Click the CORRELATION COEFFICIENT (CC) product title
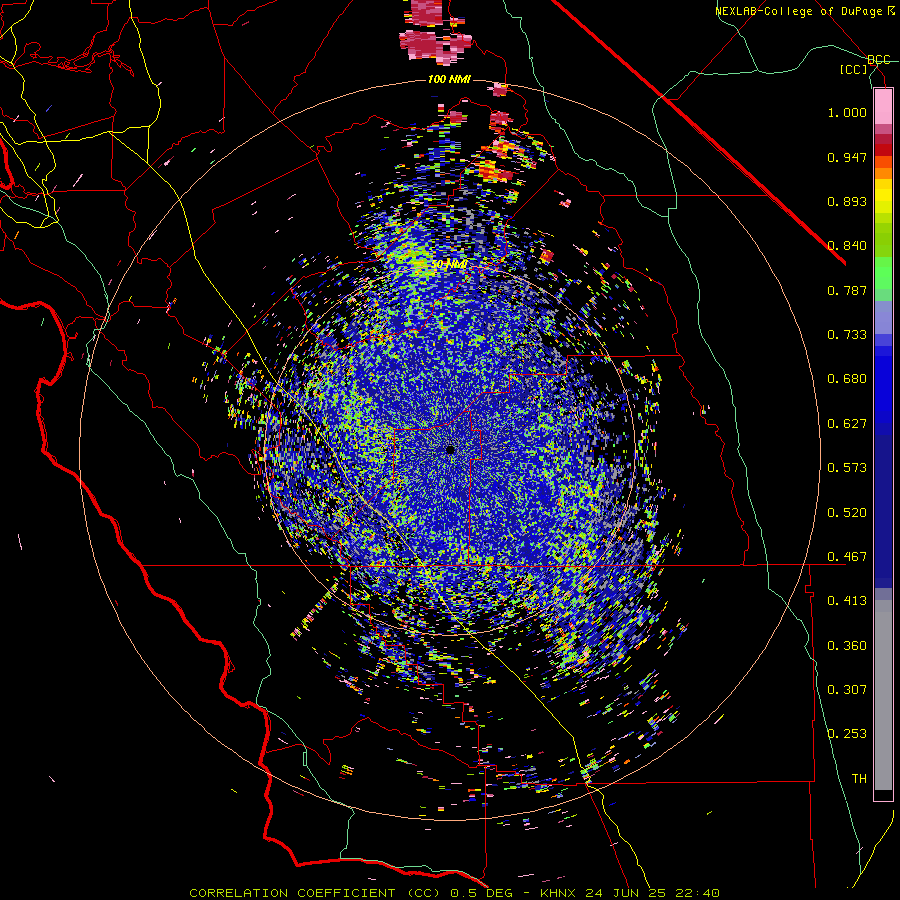Viewport: 900px width, 900px height. [315, 893]
